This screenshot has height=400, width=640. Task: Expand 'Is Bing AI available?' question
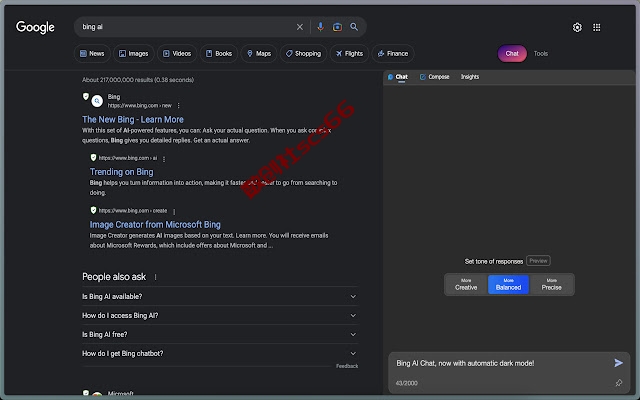pyautogui.click(x=220, y=296)
